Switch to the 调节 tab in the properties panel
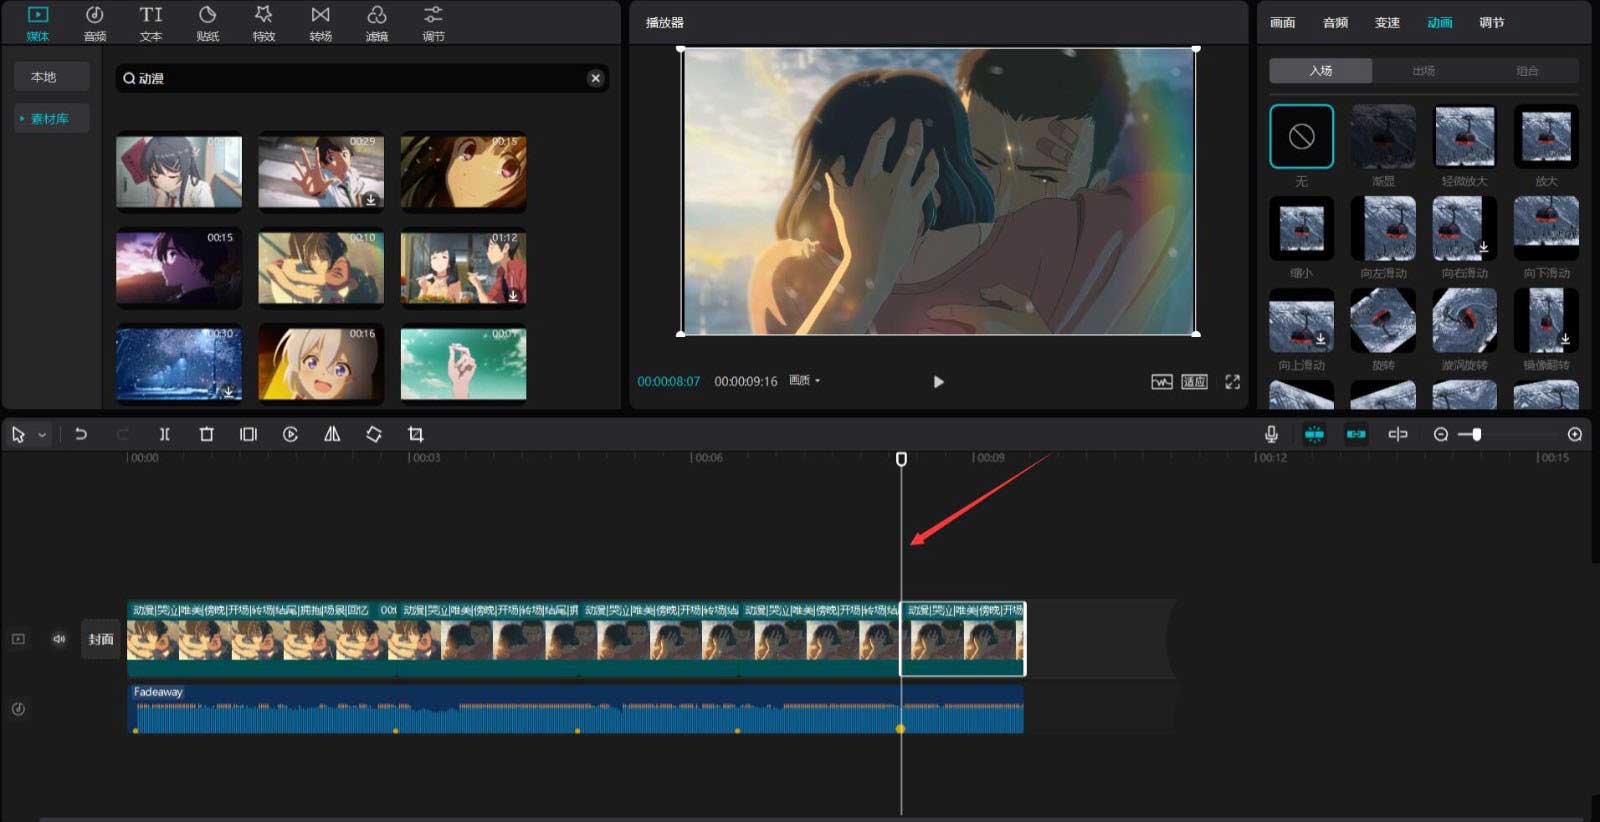The image size is (1600, 822). pyautogui.click(x=1492, y=22)
